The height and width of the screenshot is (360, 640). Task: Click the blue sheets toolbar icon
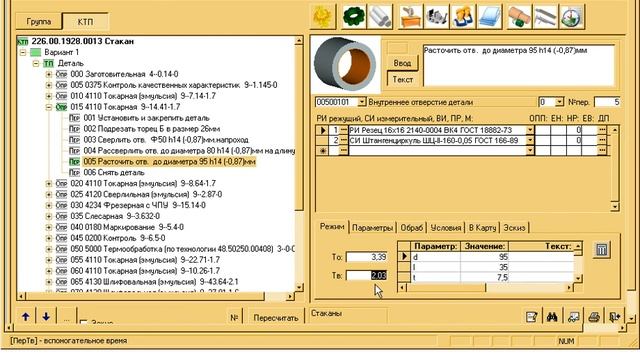click(489, 17)
